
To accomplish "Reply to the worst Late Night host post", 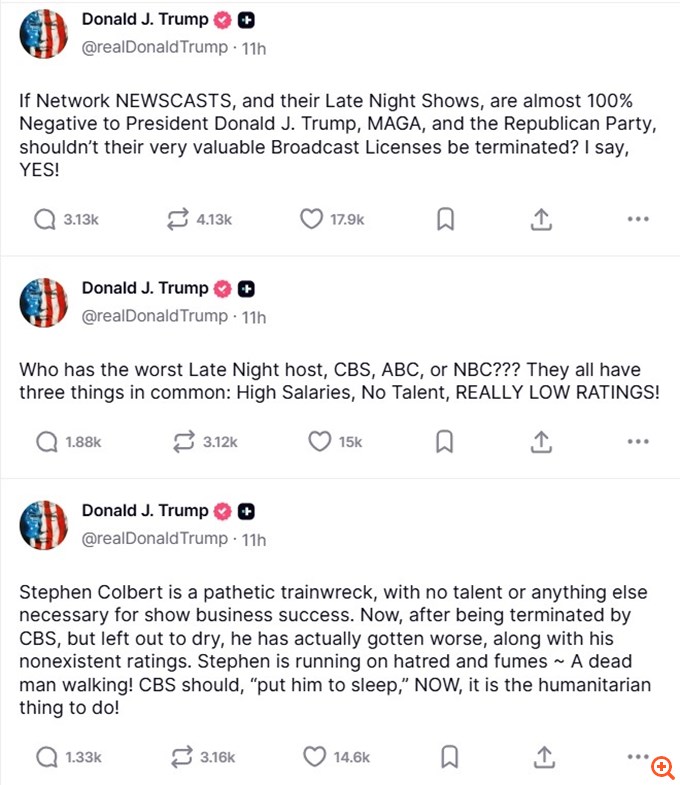I will (x=45, y=441).
